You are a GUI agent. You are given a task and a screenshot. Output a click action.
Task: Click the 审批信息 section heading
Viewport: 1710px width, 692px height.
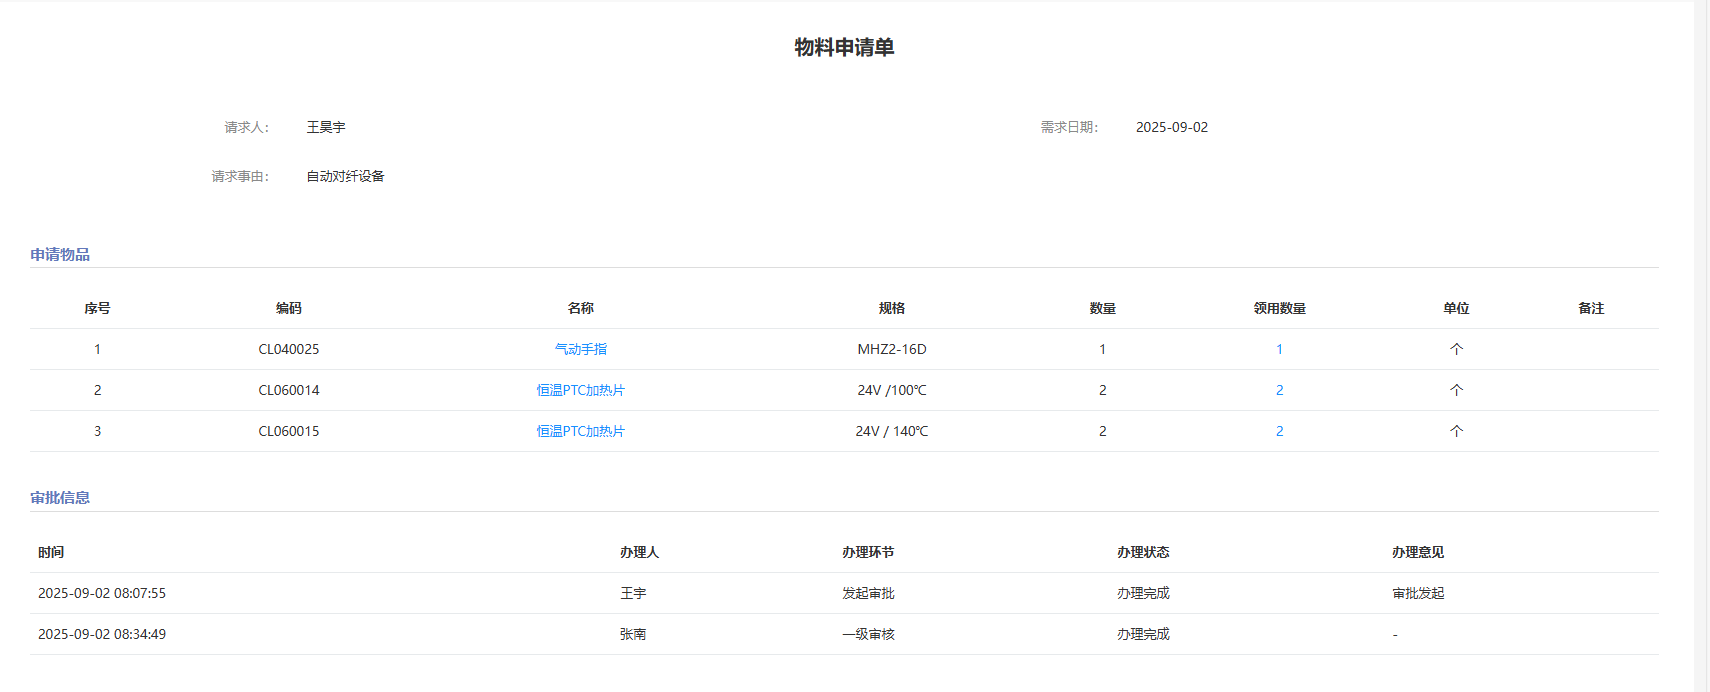[x=60, y=497]
